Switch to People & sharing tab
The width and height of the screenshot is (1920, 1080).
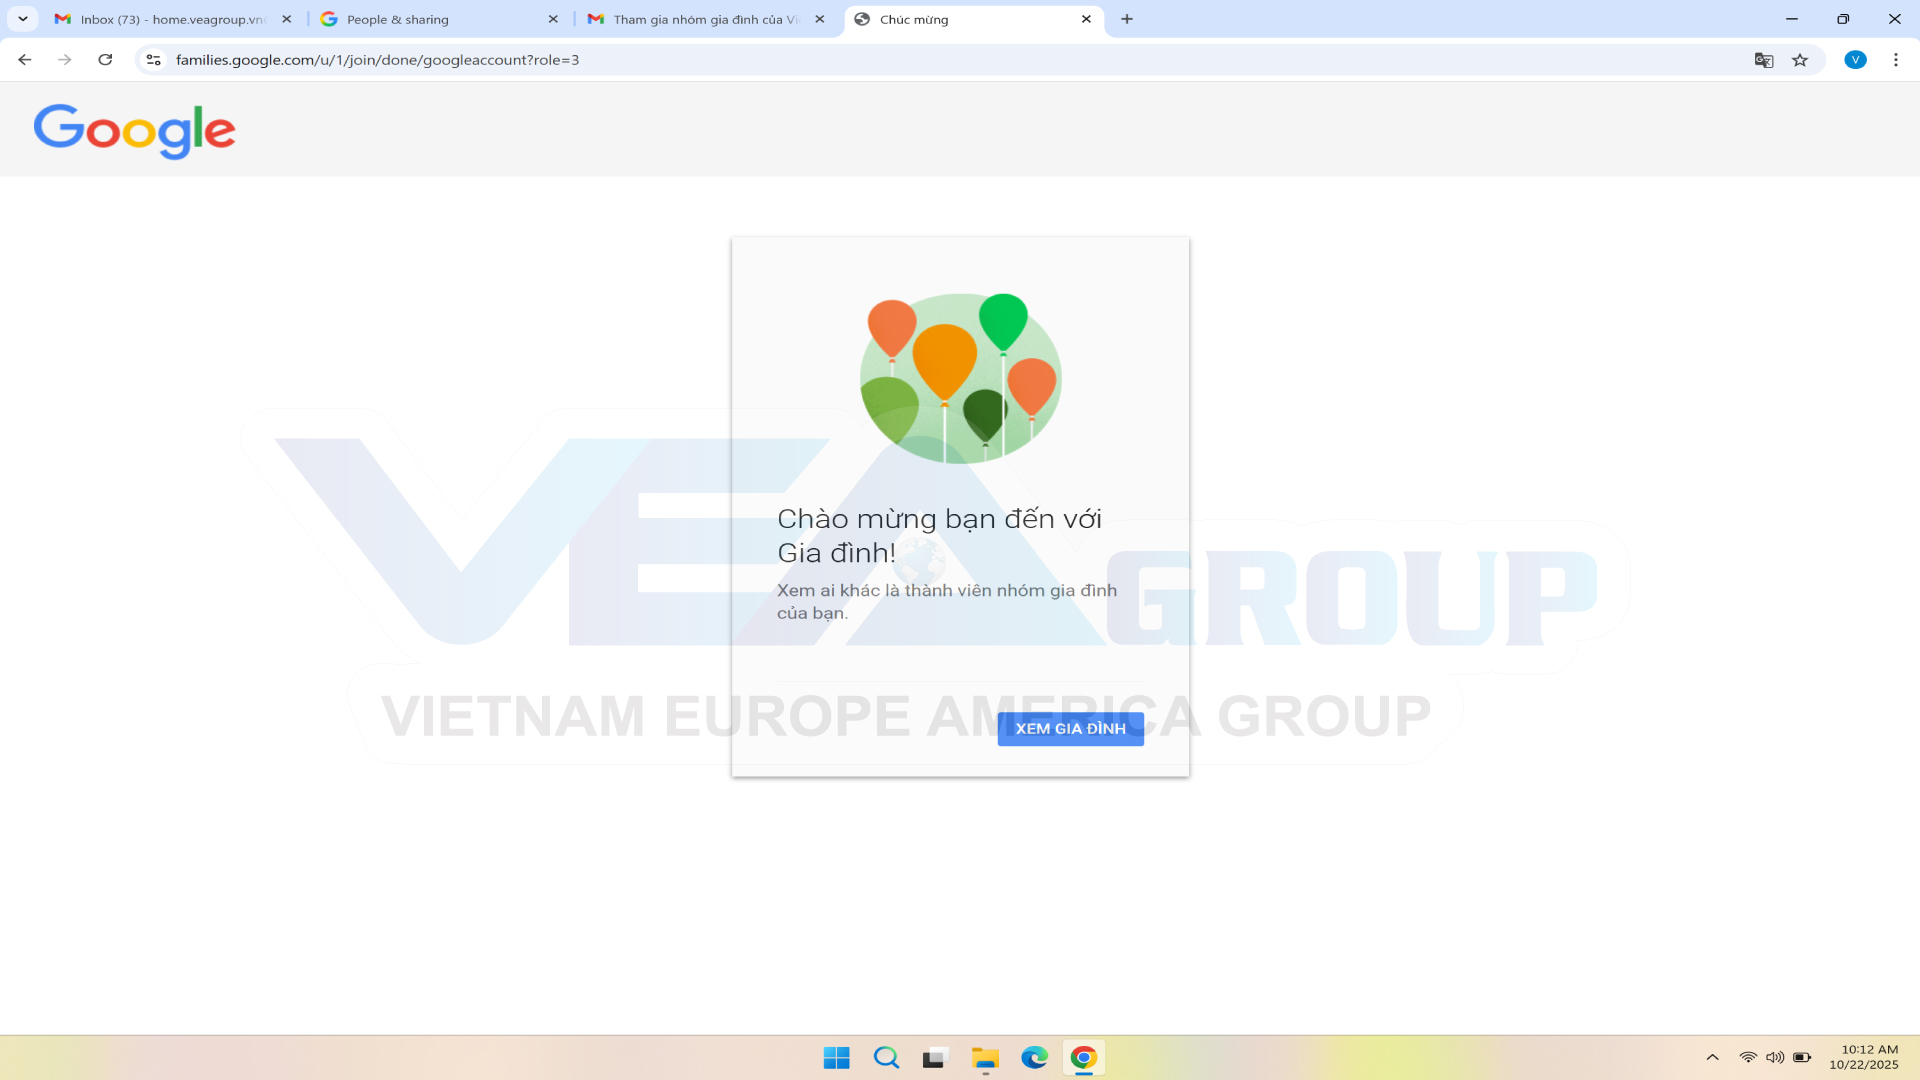(x=430, y=19)
